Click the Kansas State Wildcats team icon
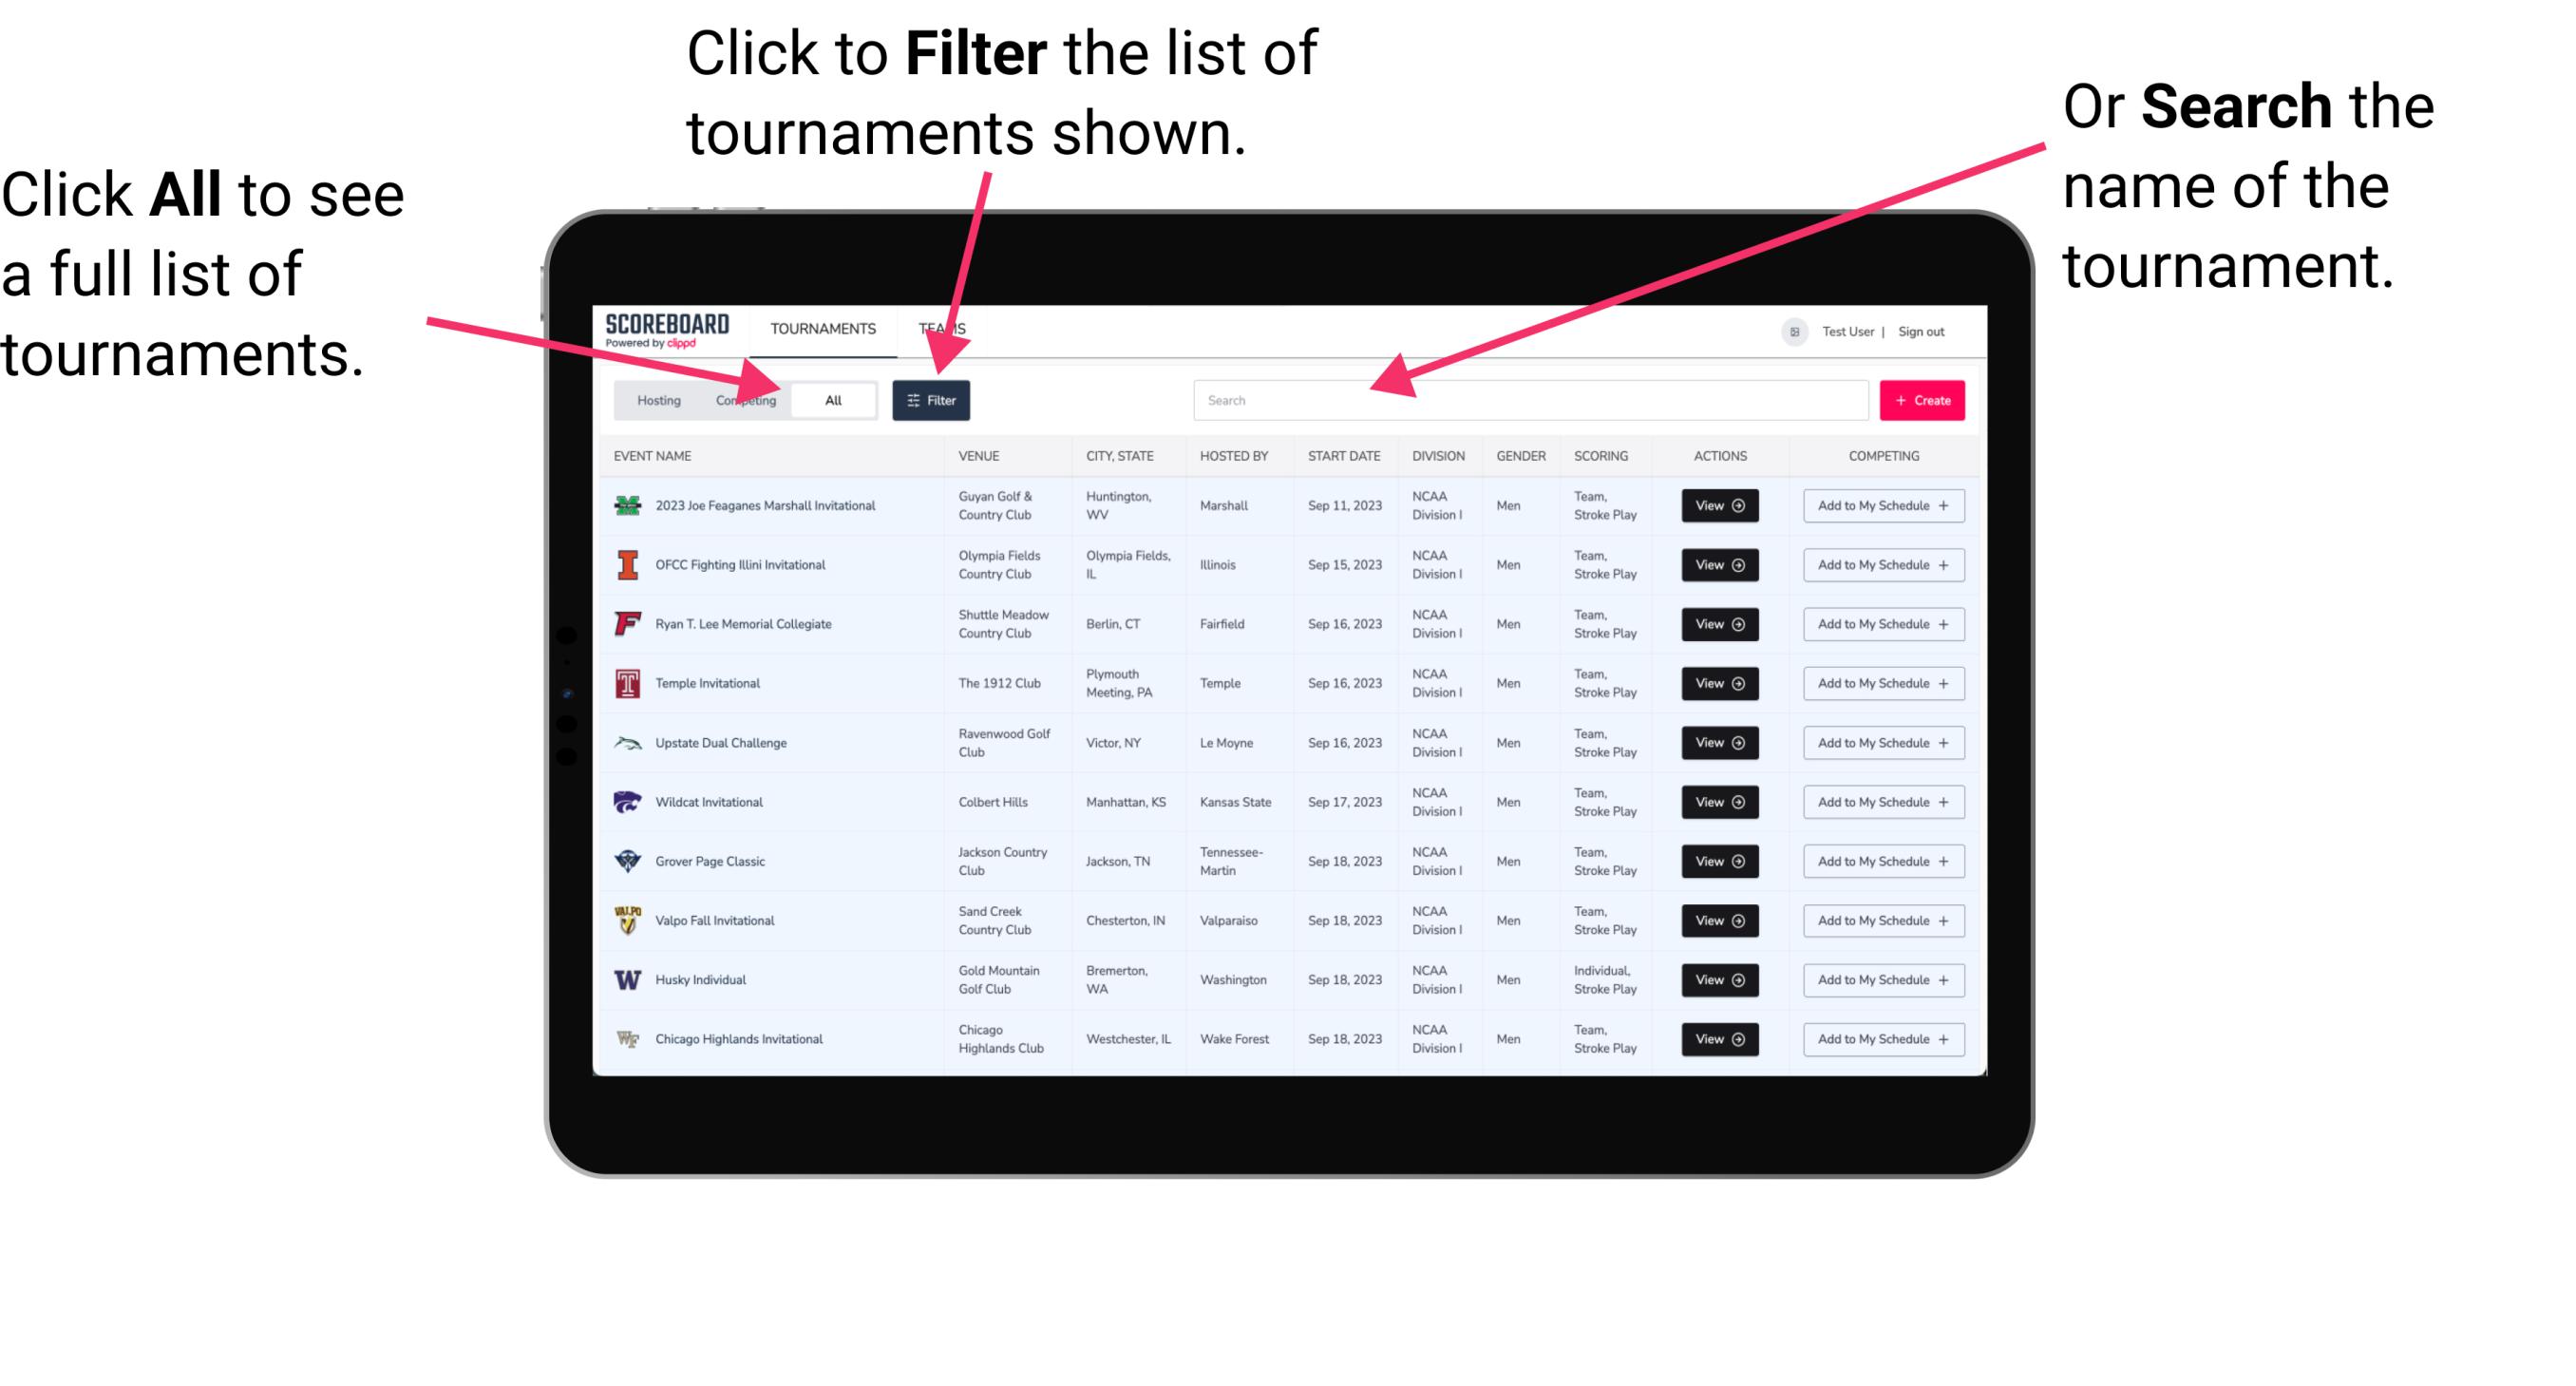Image resolution: width=2576 pixels, height=1386 pixels. (x=624, y=804)
